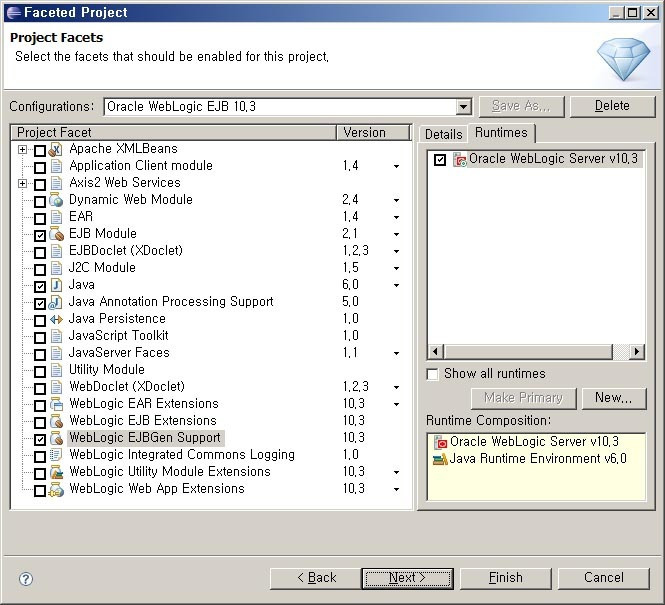Enable the Apache XMLBeans facet checkbox
Screen dimensions: 665x605
coord(40,151)
